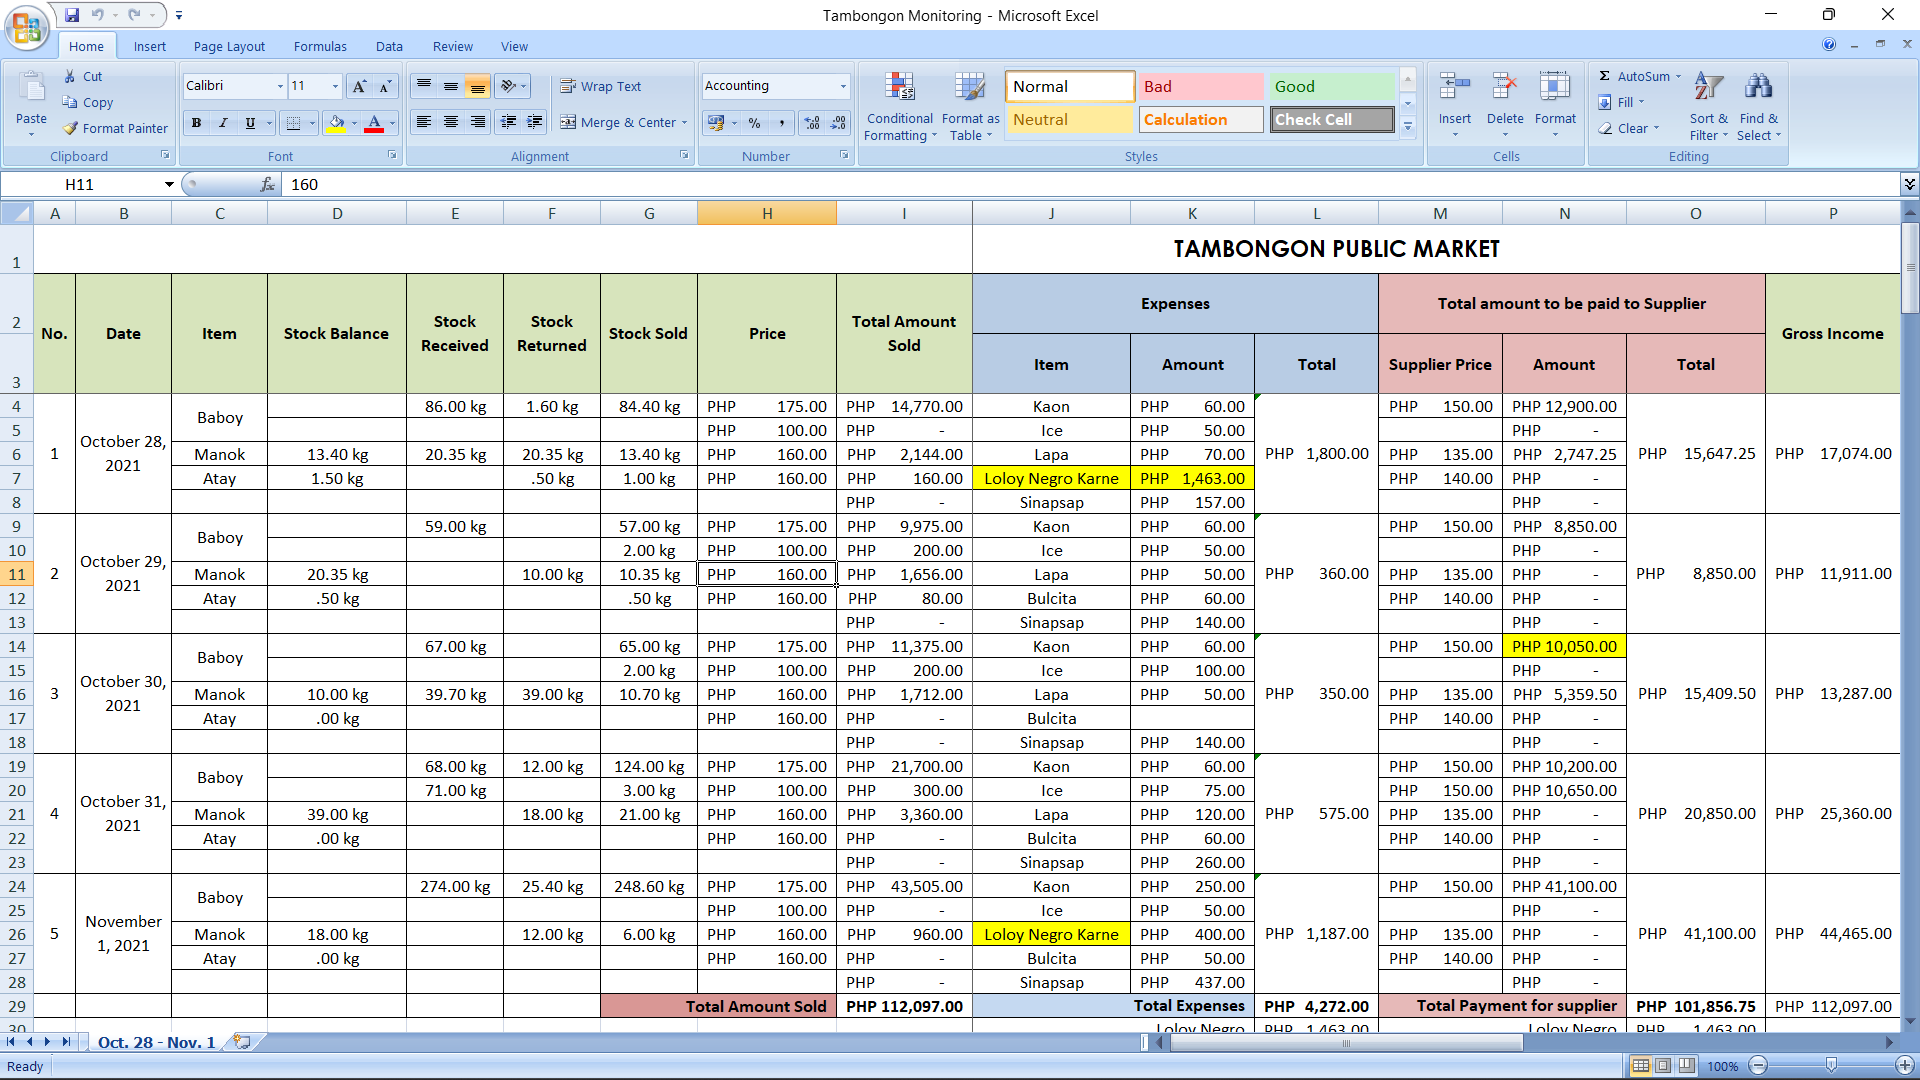1920x1080 pixels.
Task: Toggle Italic formatting
Action: pos(223,123)
